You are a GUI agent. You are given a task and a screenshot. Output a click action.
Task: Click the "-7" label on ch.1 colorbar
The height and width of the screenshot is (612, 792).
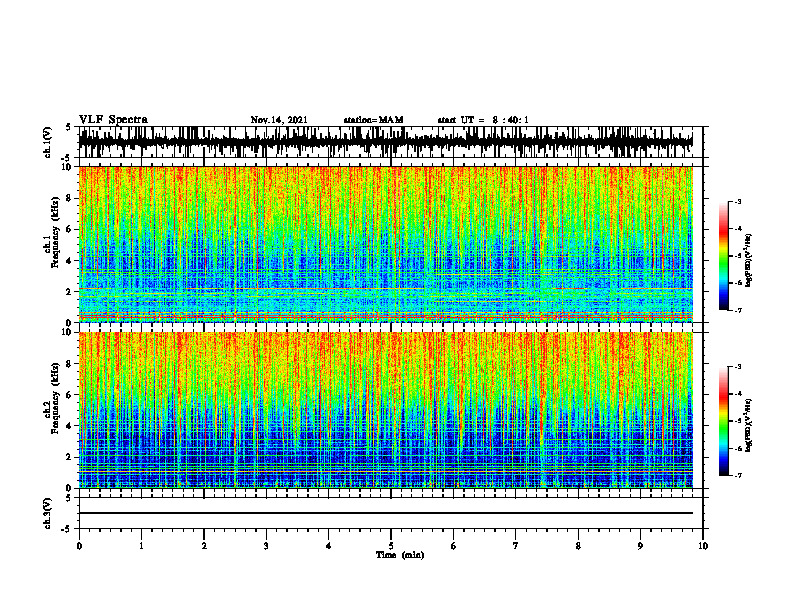point(738,310)
